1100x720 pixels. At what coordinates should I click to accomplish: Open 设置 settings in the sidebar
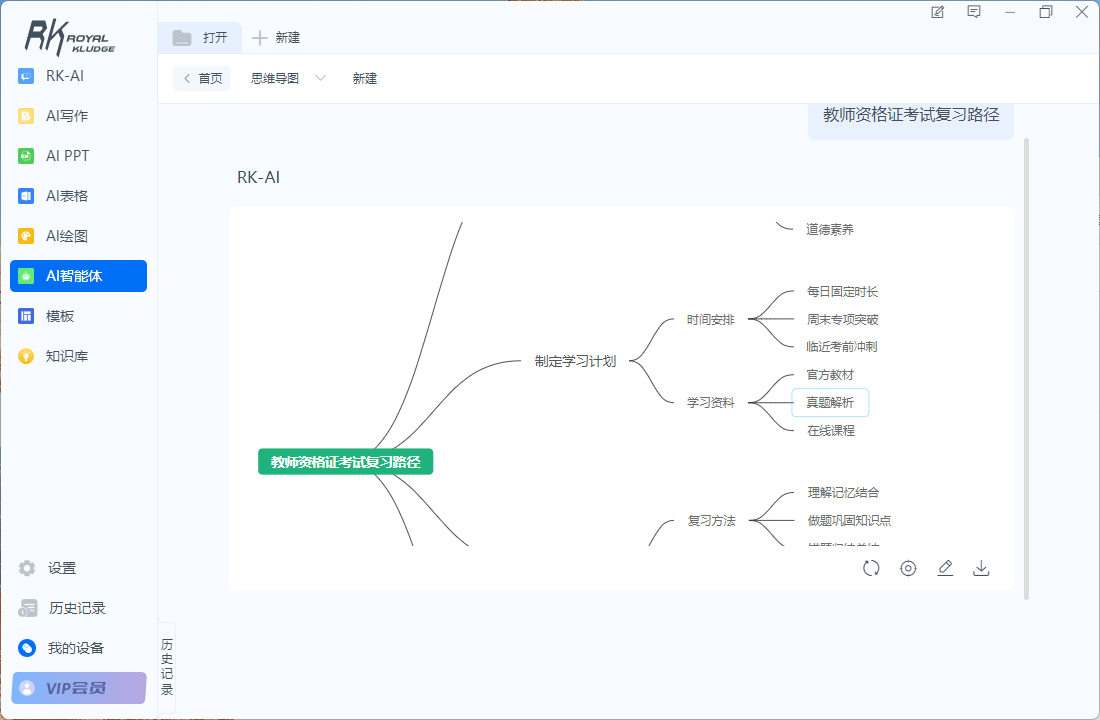click(61, 568)
